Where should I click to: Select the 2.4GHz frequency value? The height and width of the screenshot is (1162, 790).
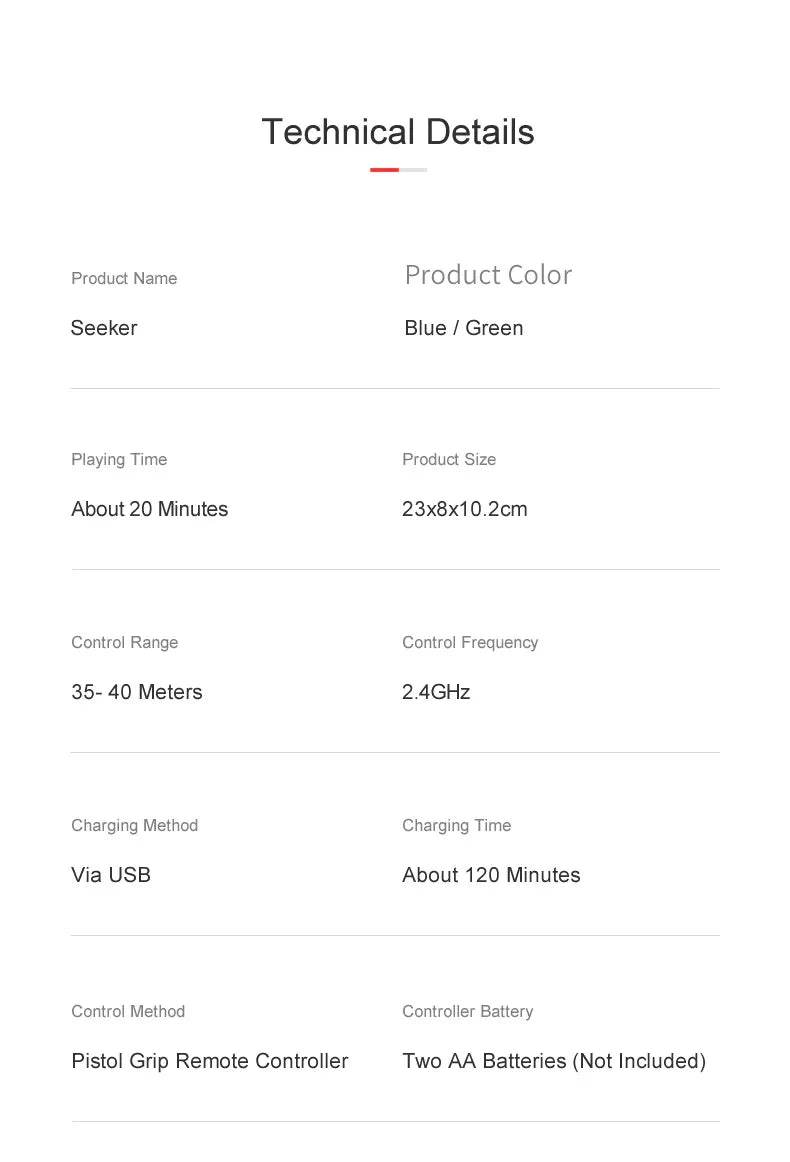coord(436,692)
